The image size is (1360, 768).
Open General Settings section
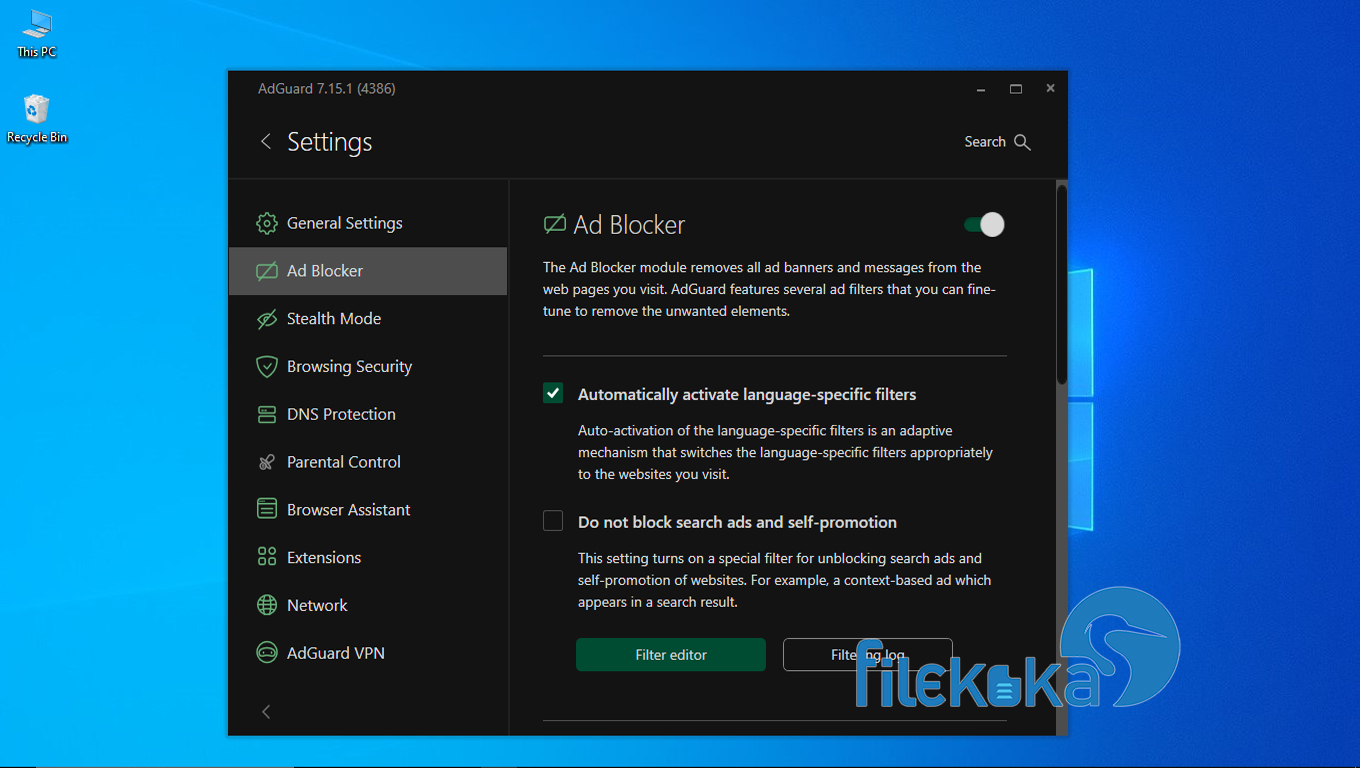368,223
